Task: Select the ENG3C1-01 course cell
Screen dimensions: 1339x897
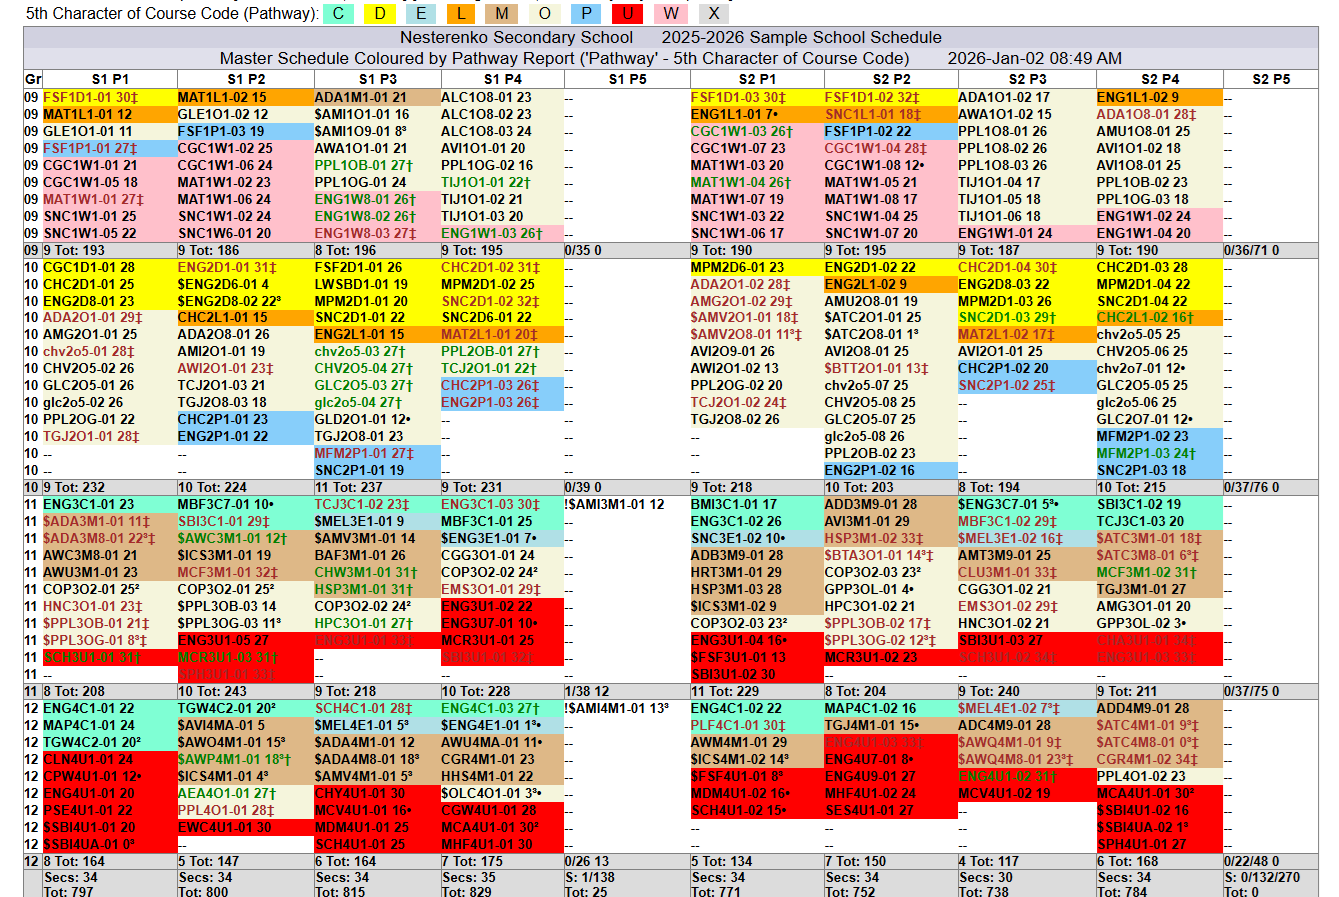Action: [x=88, y=505]
